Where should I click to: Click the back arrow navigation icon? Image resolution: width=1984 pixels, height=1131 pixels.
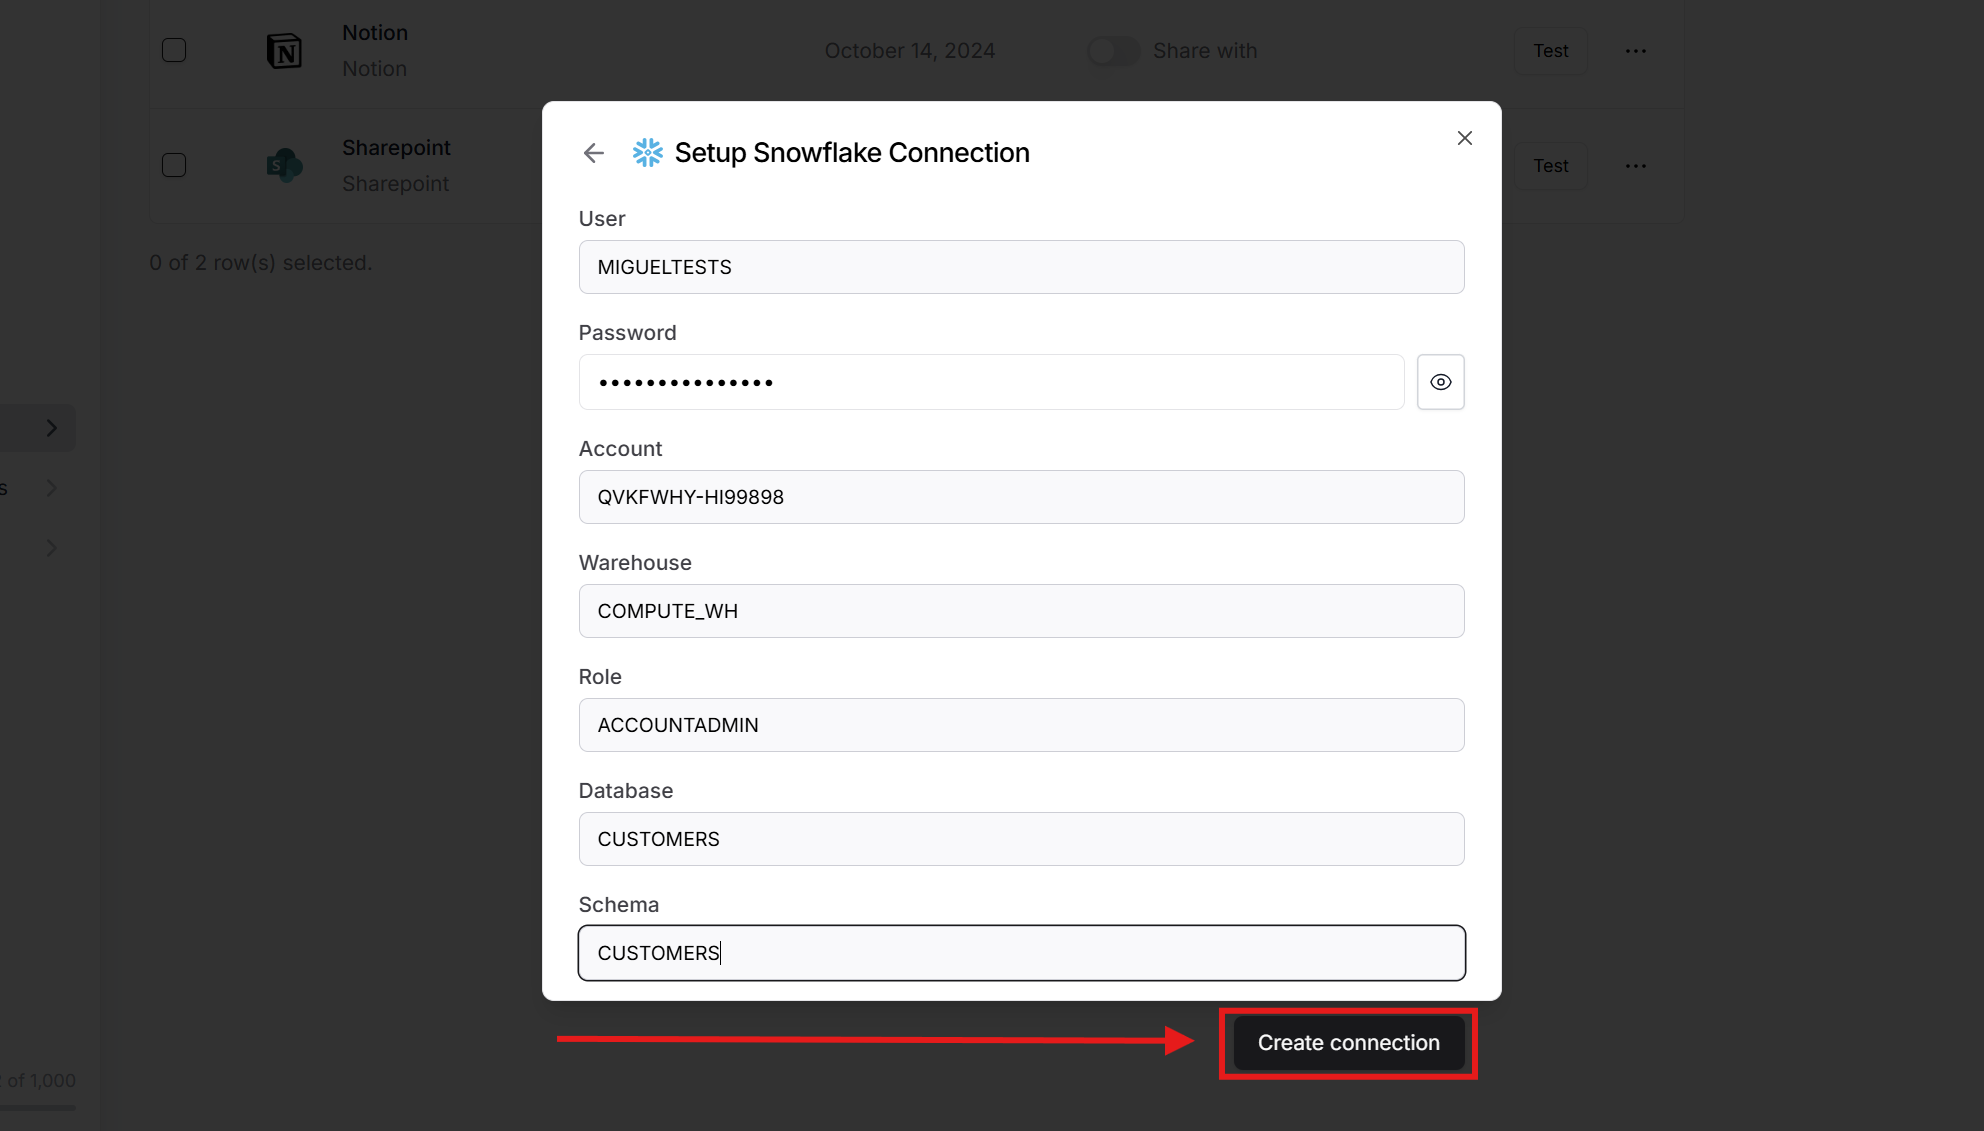pos(595,151)
